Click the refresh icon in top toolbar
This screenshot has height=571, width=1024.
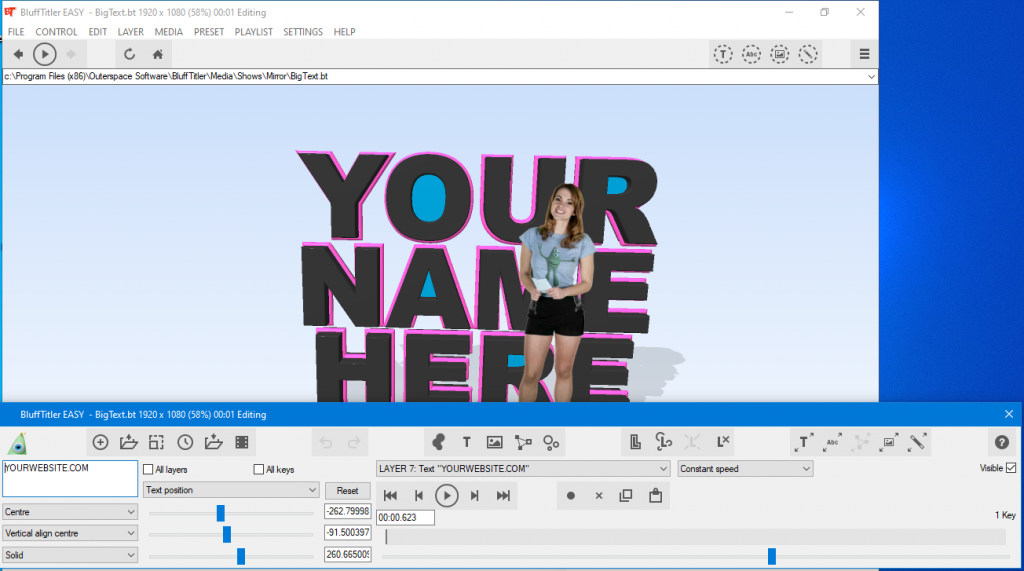(x=129, y=54)
